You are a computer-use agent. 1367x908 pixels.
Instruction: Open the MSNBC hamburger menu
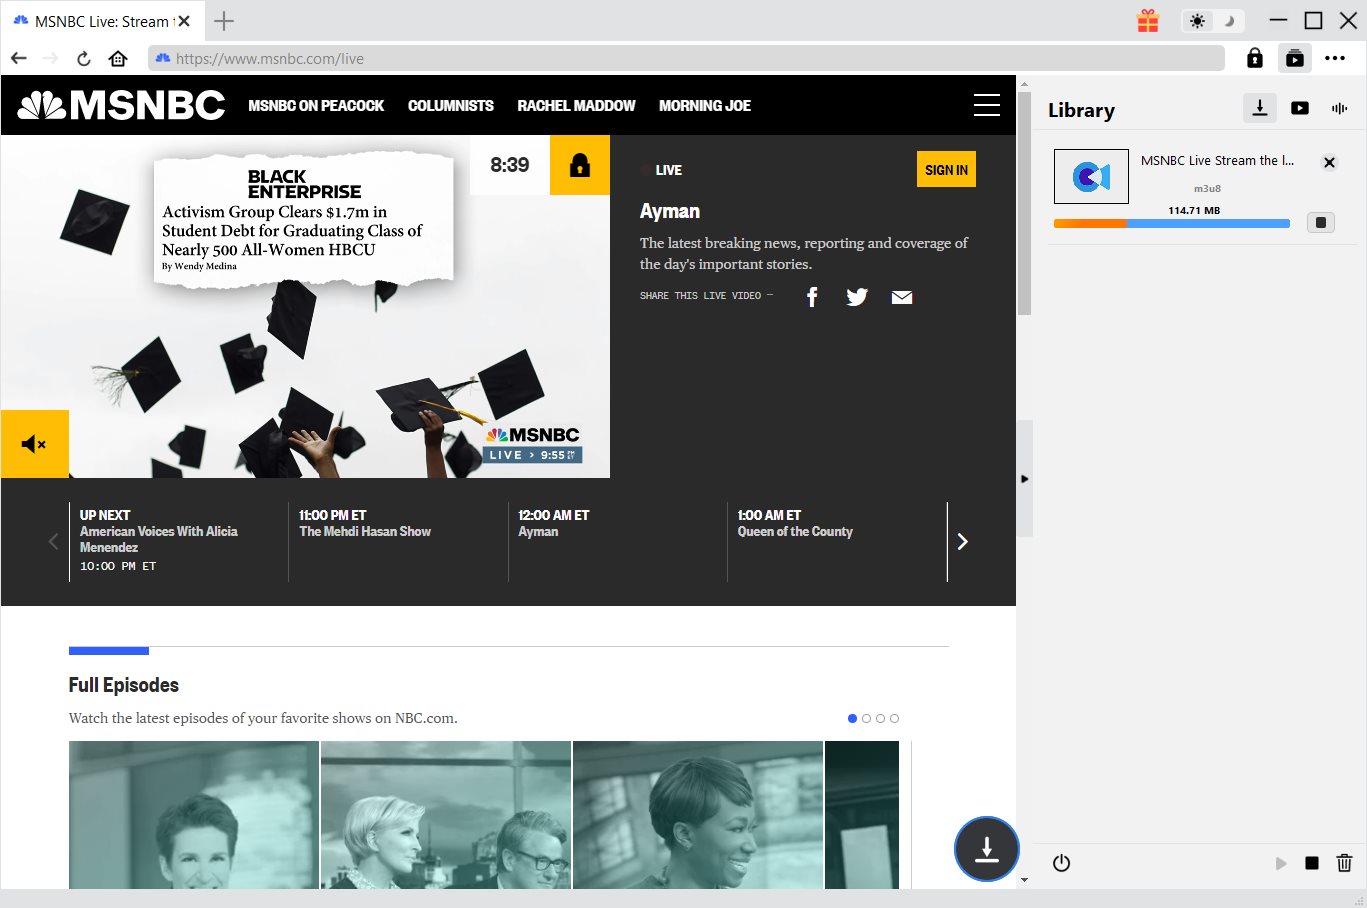click(986, 105)
